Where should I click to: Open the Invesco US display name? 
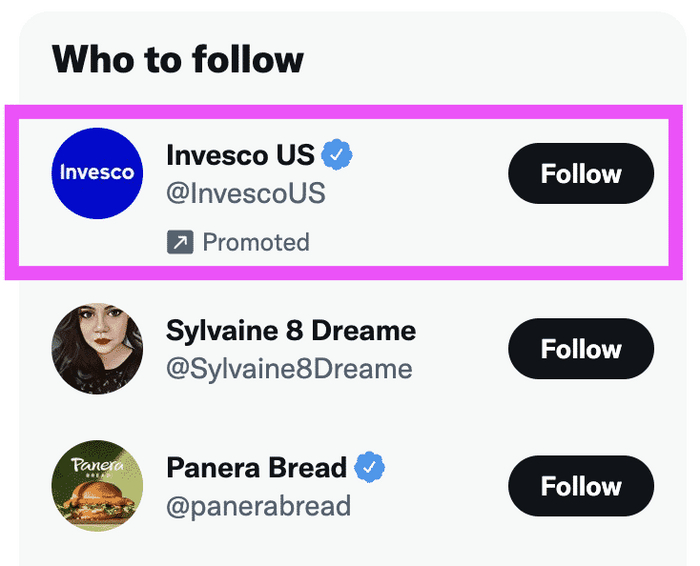tap(240, 155)
